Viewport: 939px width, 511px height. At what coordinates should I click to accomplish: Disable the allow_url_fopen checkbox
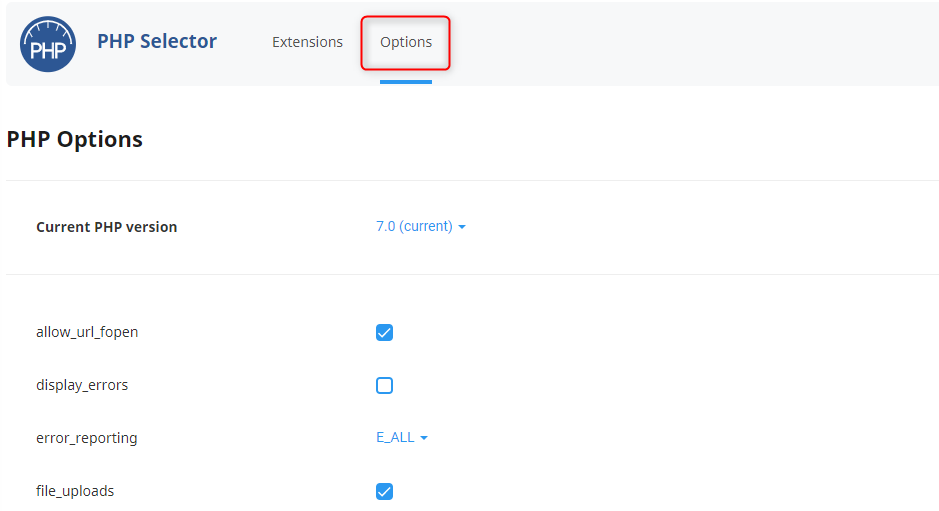[x=384, y=332]
